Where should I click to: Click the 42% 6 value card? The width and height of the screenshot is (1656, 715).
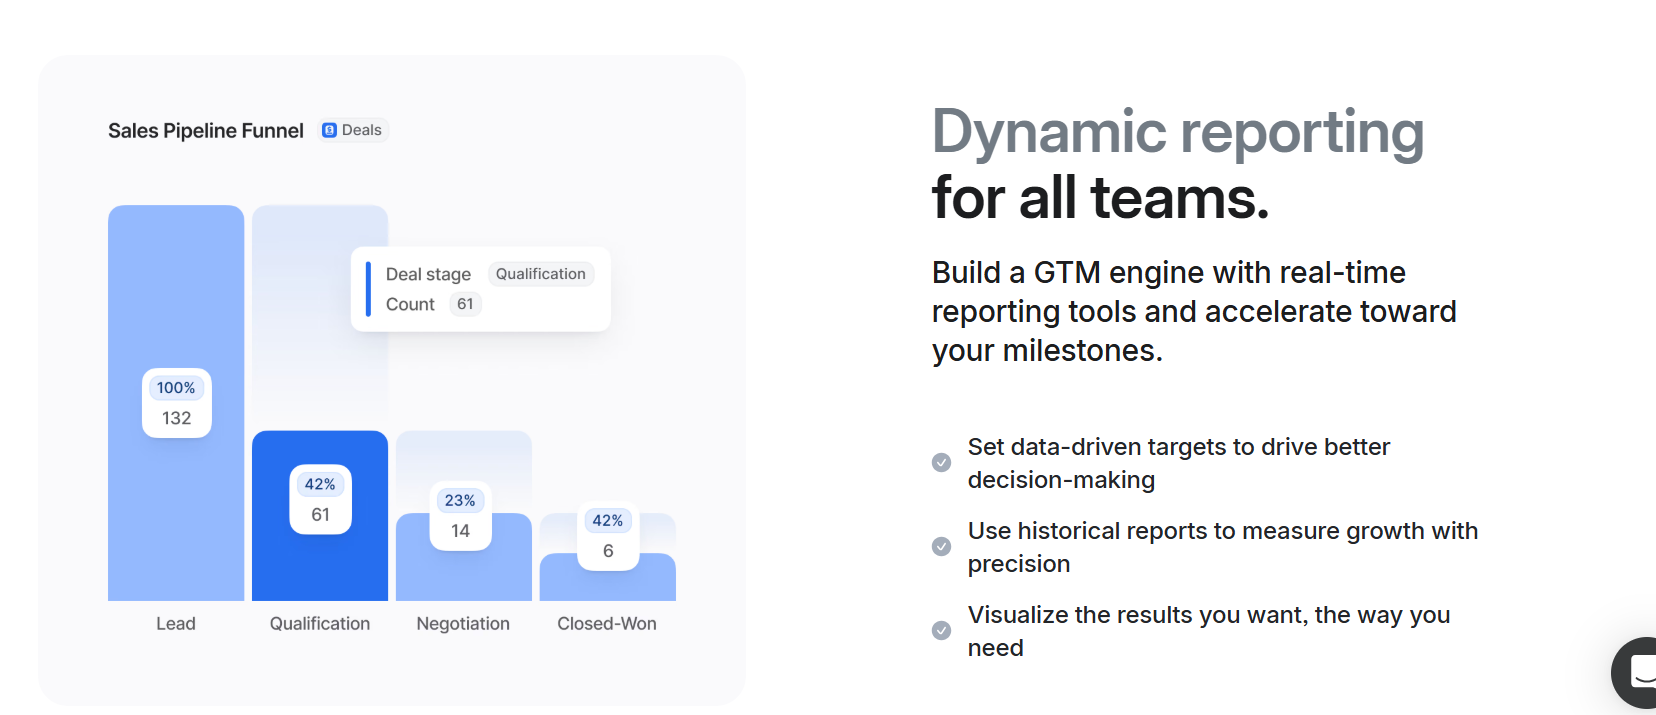coord(608,536)
